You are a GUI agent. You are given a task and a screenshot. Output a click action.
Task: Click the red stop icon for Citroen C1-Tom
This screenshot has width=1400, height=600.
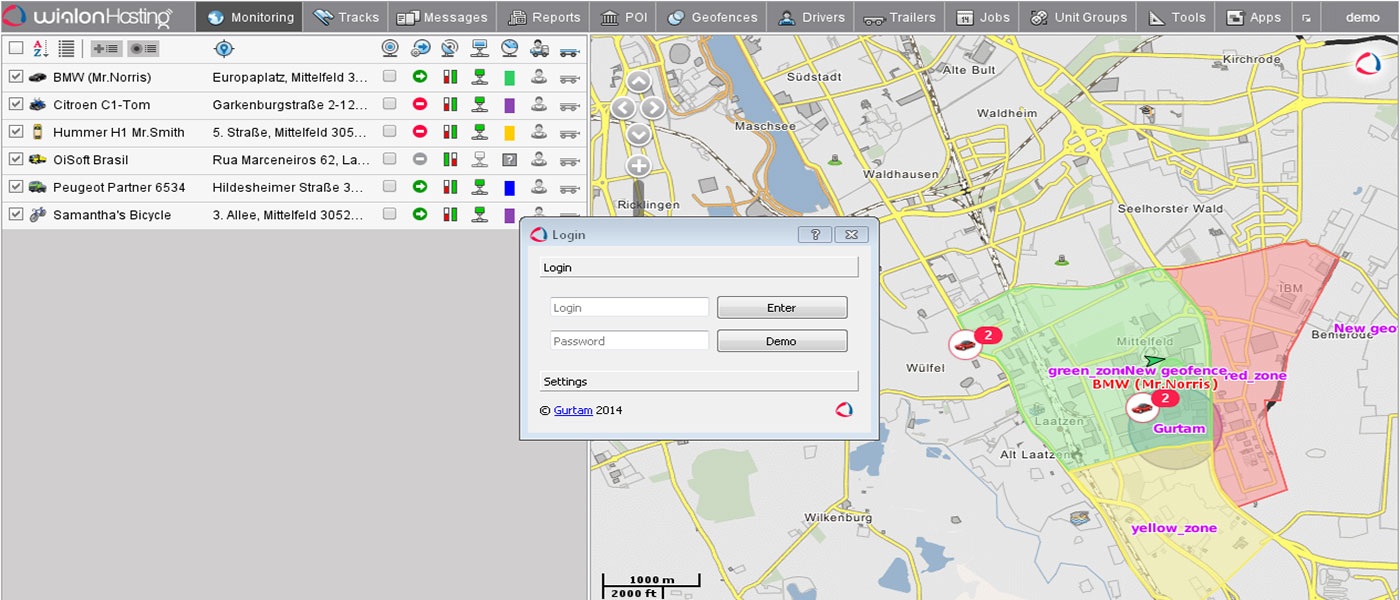pos(420,104)
